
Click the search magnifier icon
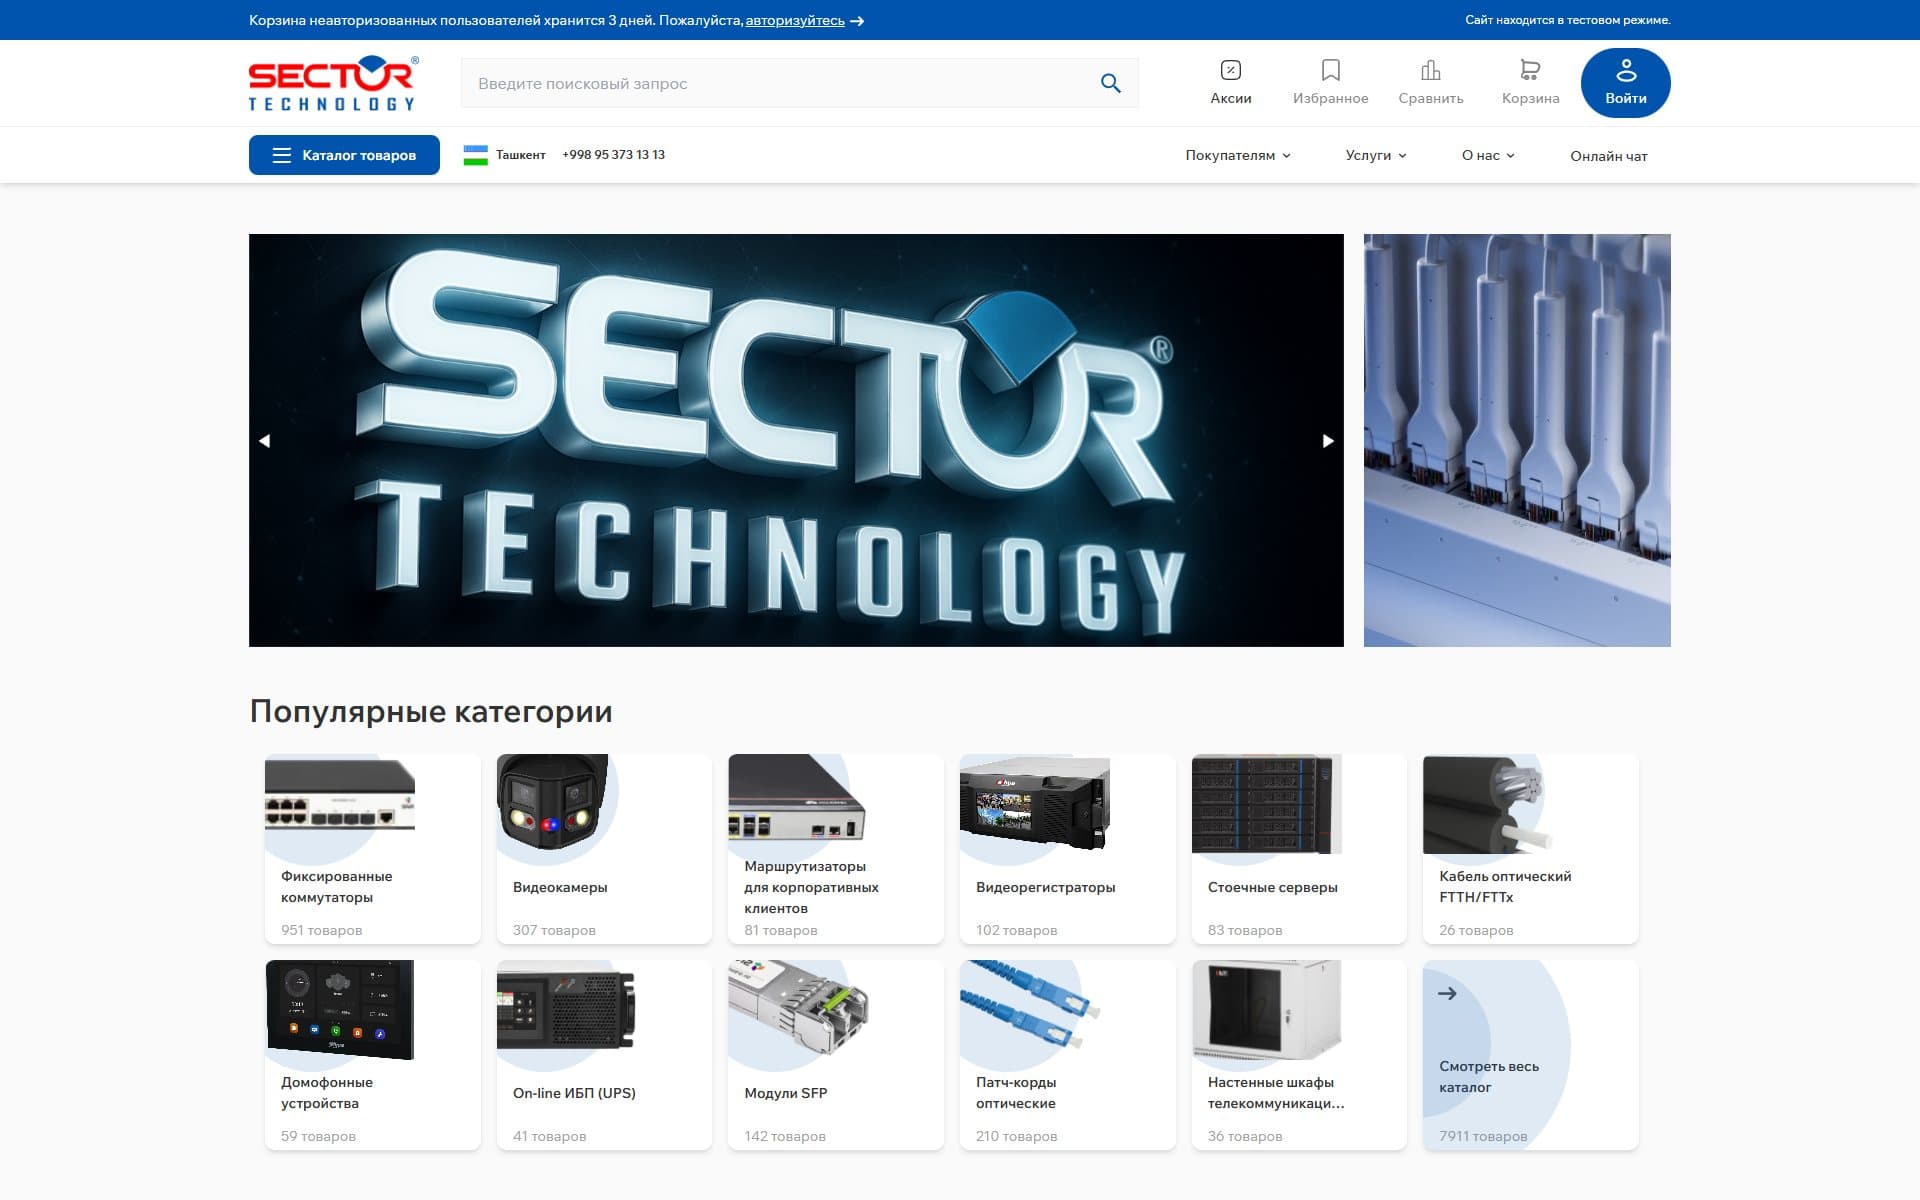click(x=1110, y=83)
